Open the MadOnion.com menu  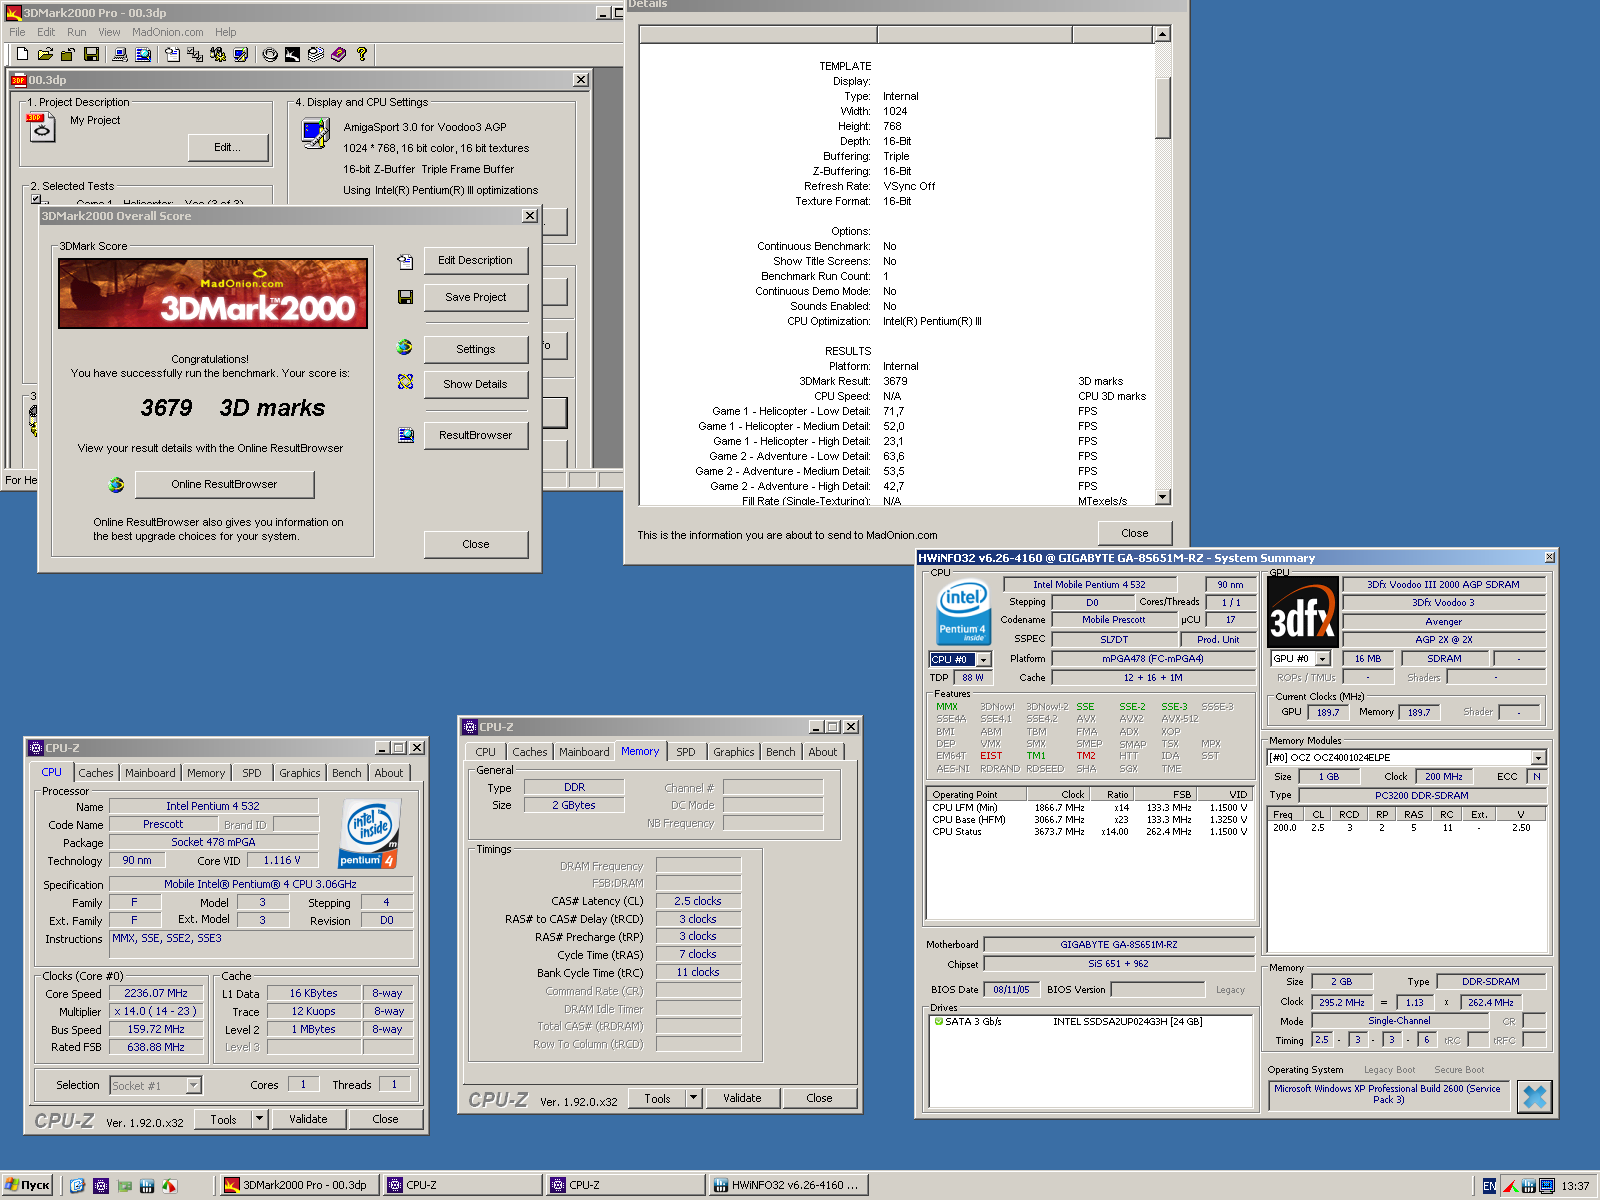pyautogui.click(x=168, y=32)
